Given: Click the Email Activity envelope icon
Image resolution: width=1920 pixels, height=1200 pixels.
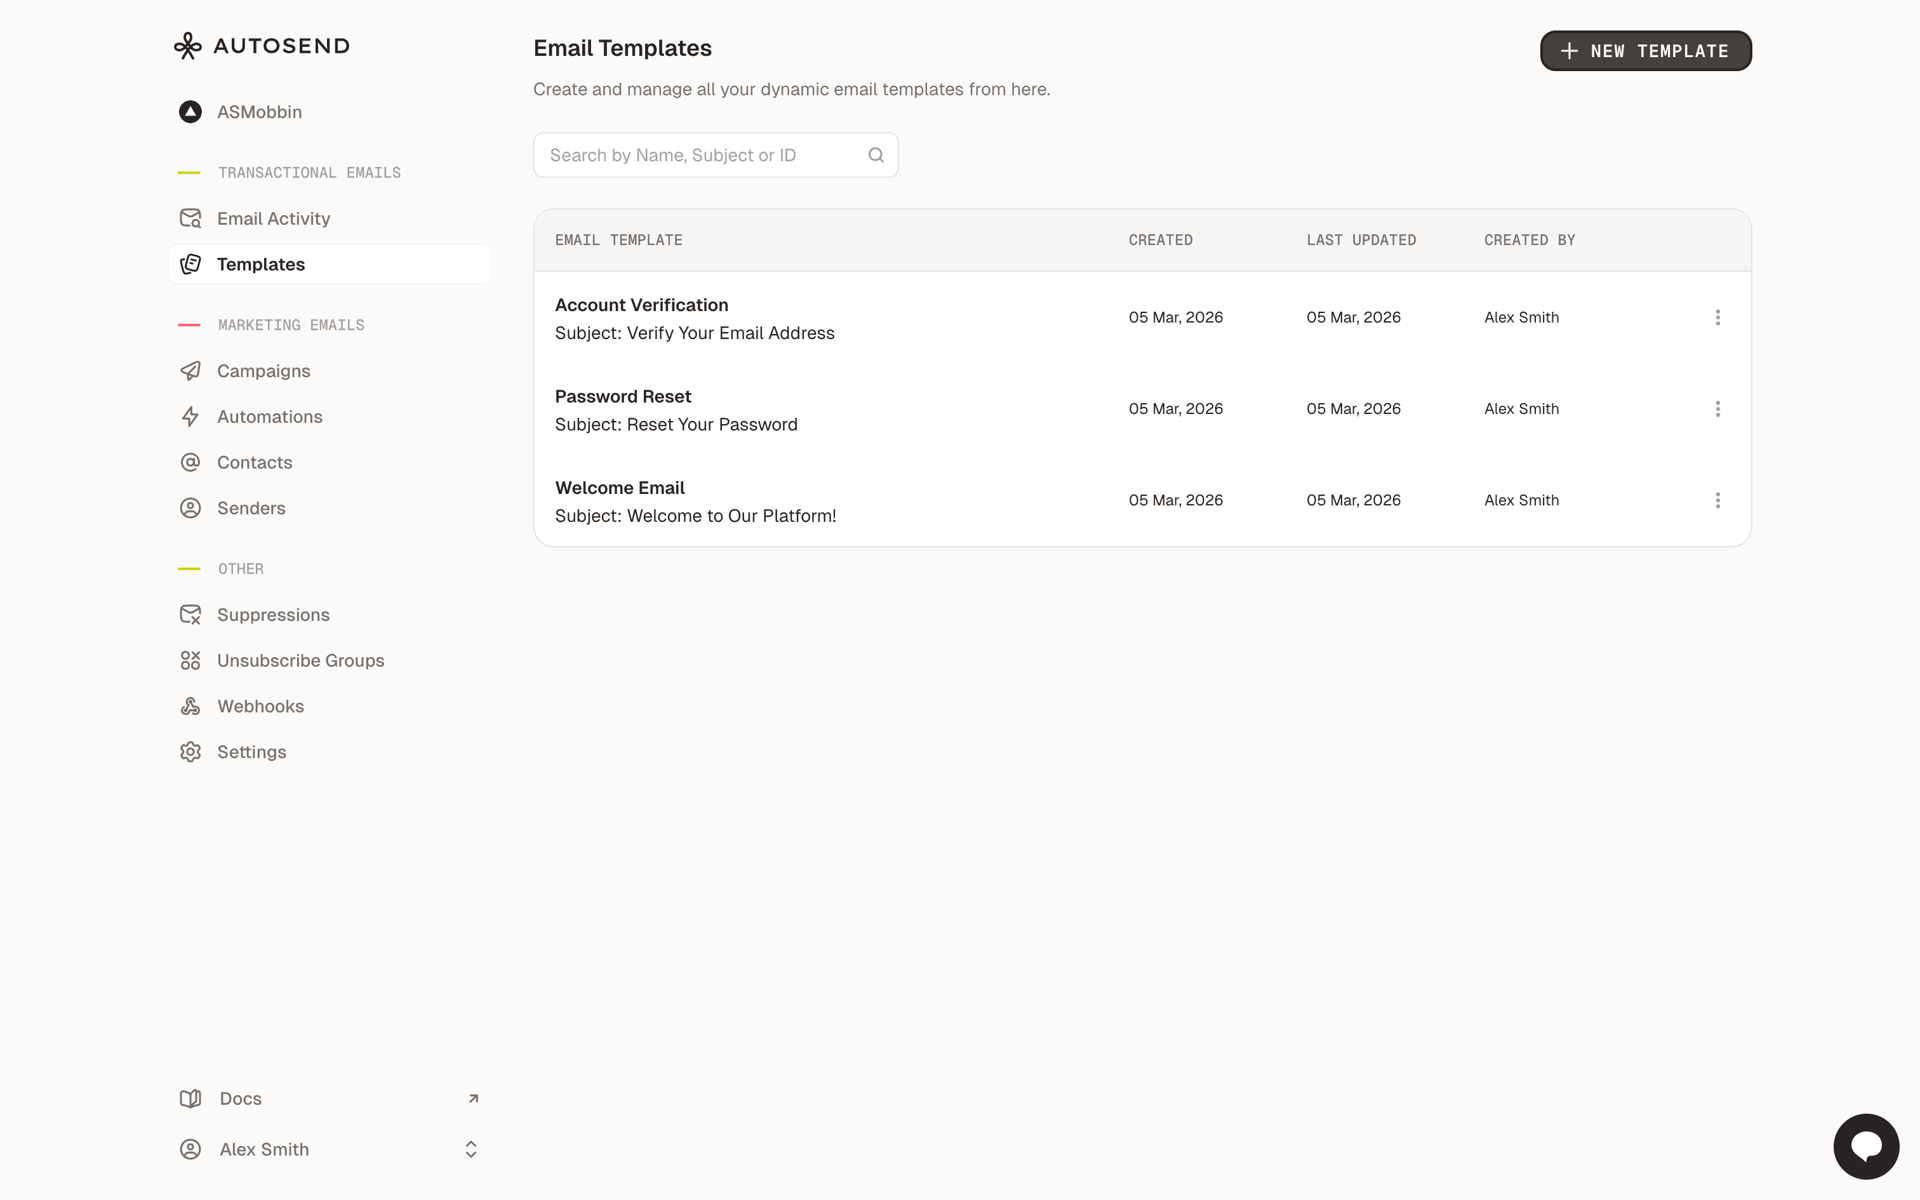Looking at the screenshot, I should coord(190,218).
